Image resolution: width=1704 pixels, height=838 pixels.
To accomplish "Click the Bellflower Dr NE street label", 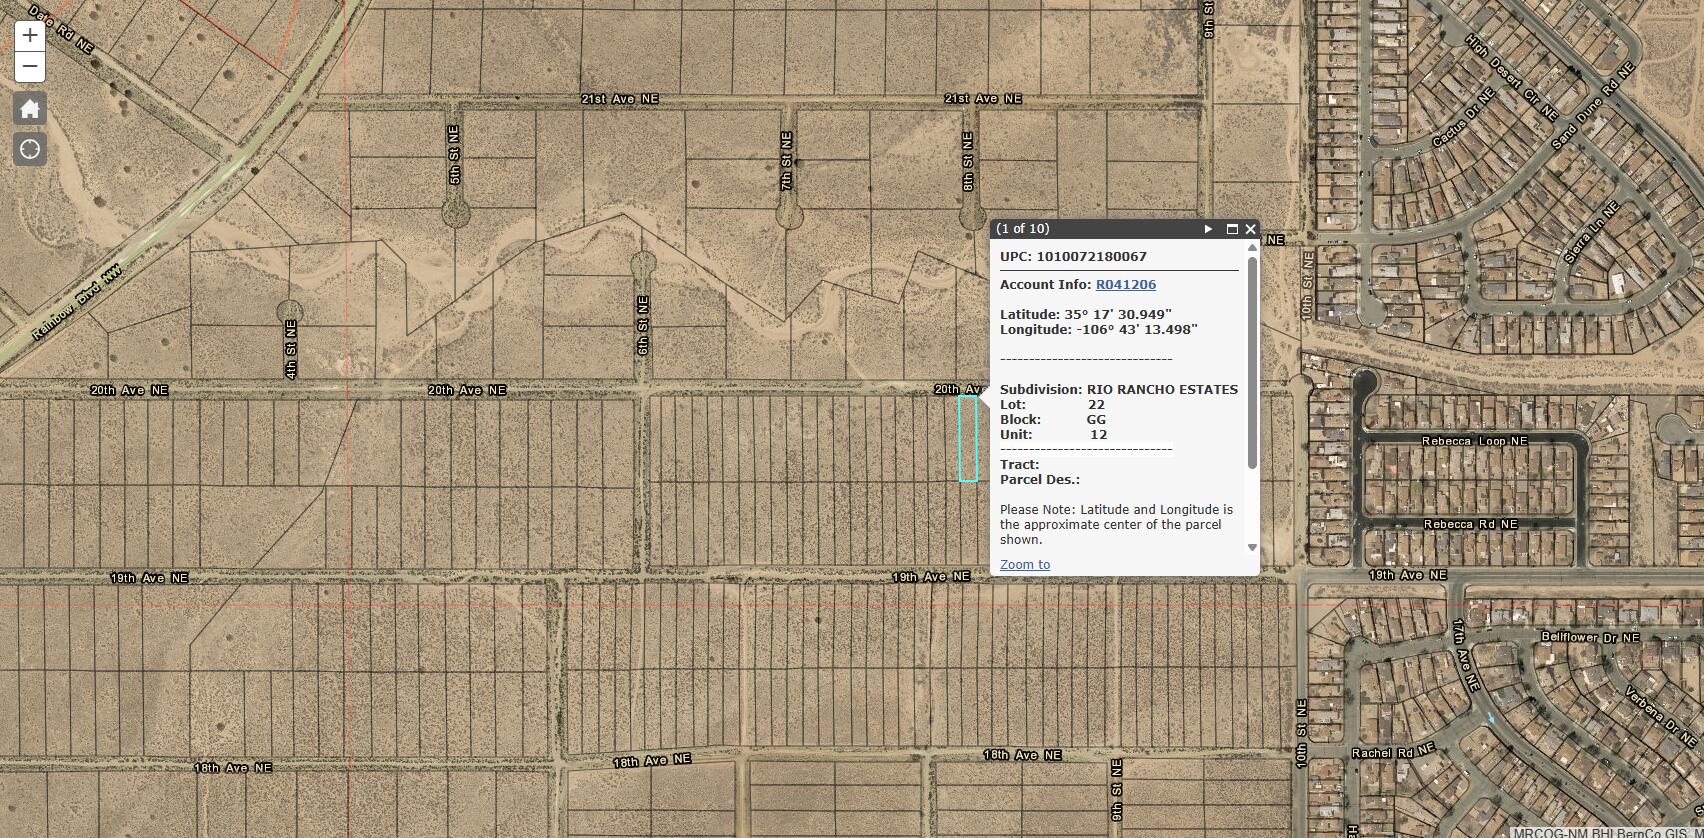I will (1590, 637).
